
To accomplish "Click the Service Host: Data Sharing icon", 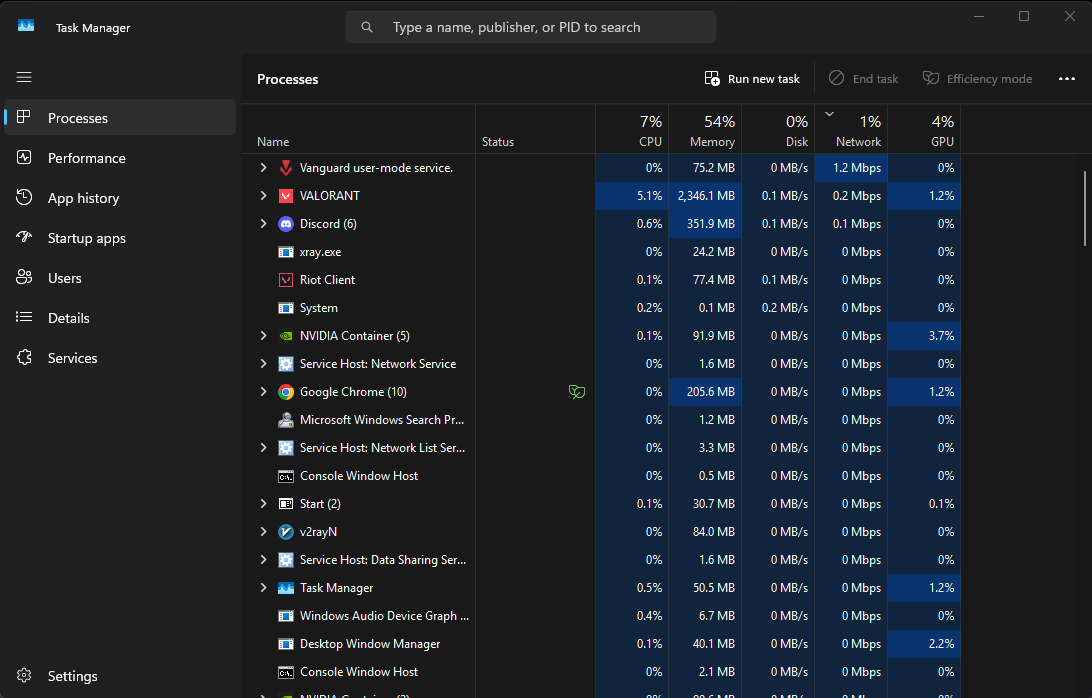I will (x=286, y=560).
